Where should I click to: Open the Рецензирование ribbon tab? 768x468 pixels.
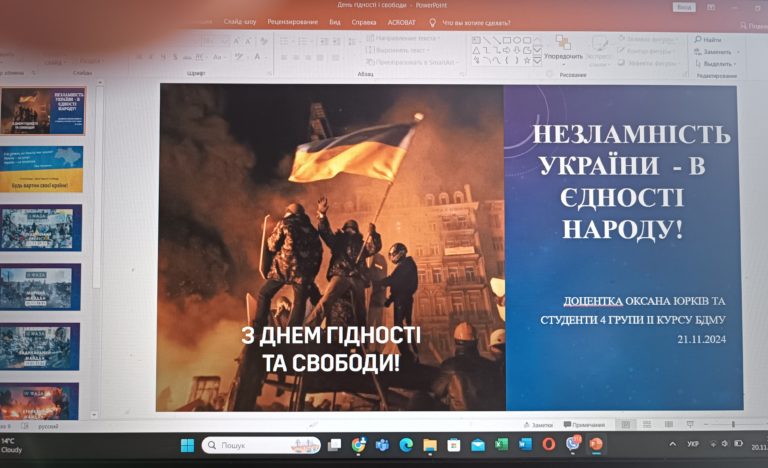pyautogui.click(x=293, y=22)
